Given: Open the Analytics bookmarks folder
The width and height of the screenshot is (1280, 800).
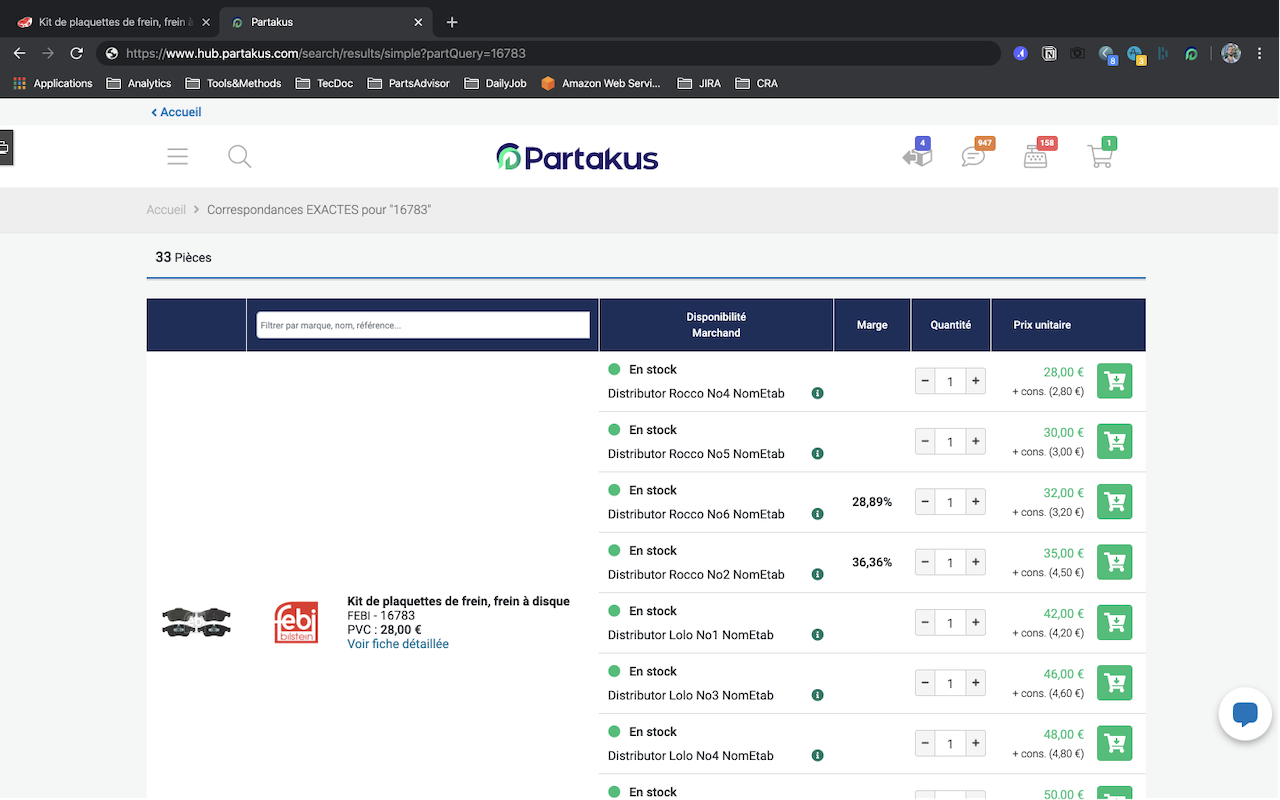Looking at the screenshot, I should [139, 83].
